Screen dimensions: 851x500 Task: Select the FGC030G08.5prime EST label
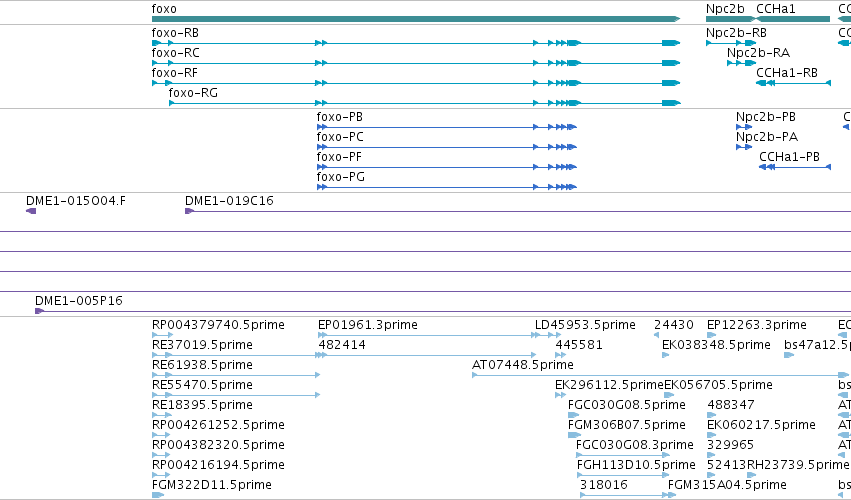627,405
